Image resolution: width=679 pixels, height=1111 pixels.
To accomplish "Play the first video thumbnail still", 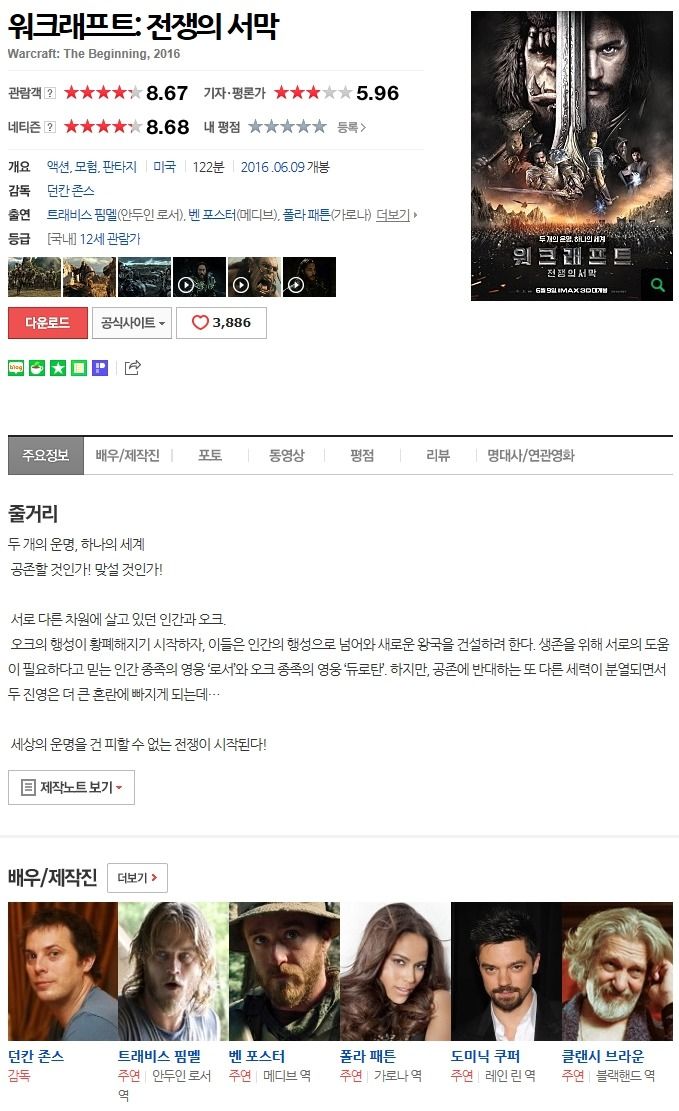I will coord(199,277).
